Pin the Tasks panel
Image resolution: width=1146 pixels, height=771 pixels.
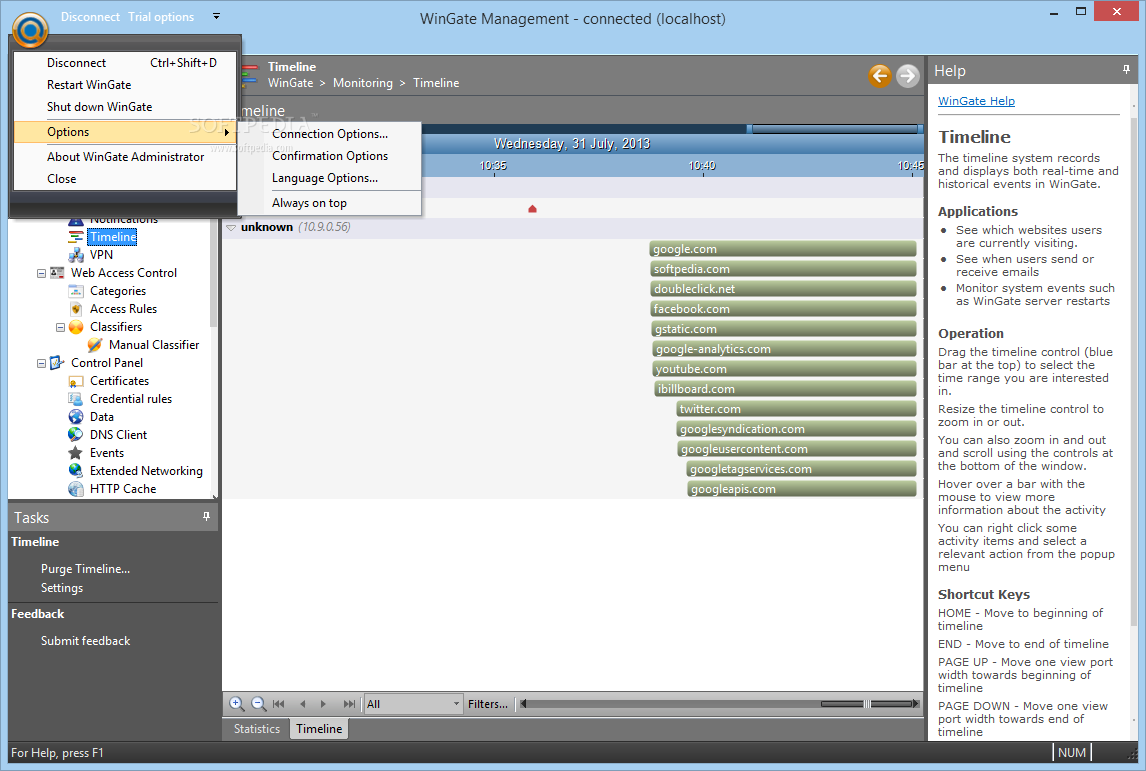206,517
